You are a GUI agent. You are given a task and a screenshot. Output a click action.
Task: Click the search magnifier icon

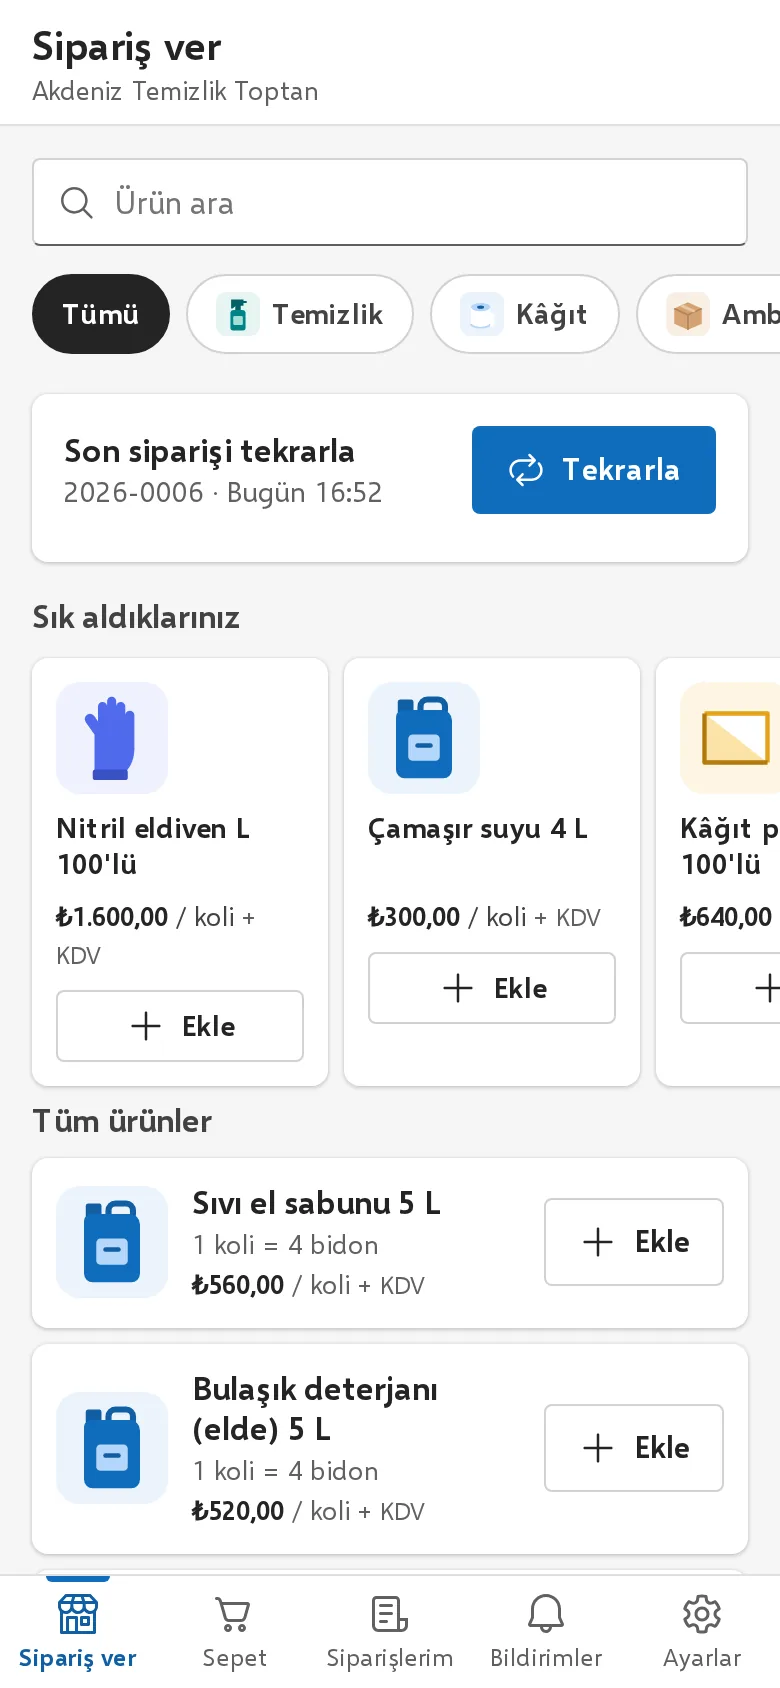(77, 203)
